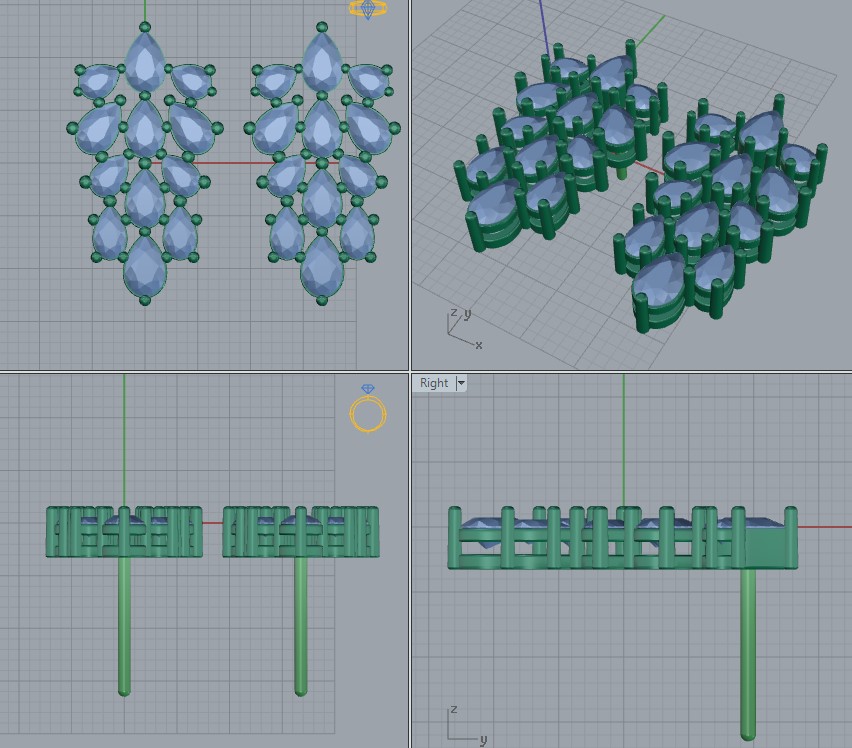Click the "Right" viewport title label
Viewport: 852px width, 748px height.
(x=434, y=383)
